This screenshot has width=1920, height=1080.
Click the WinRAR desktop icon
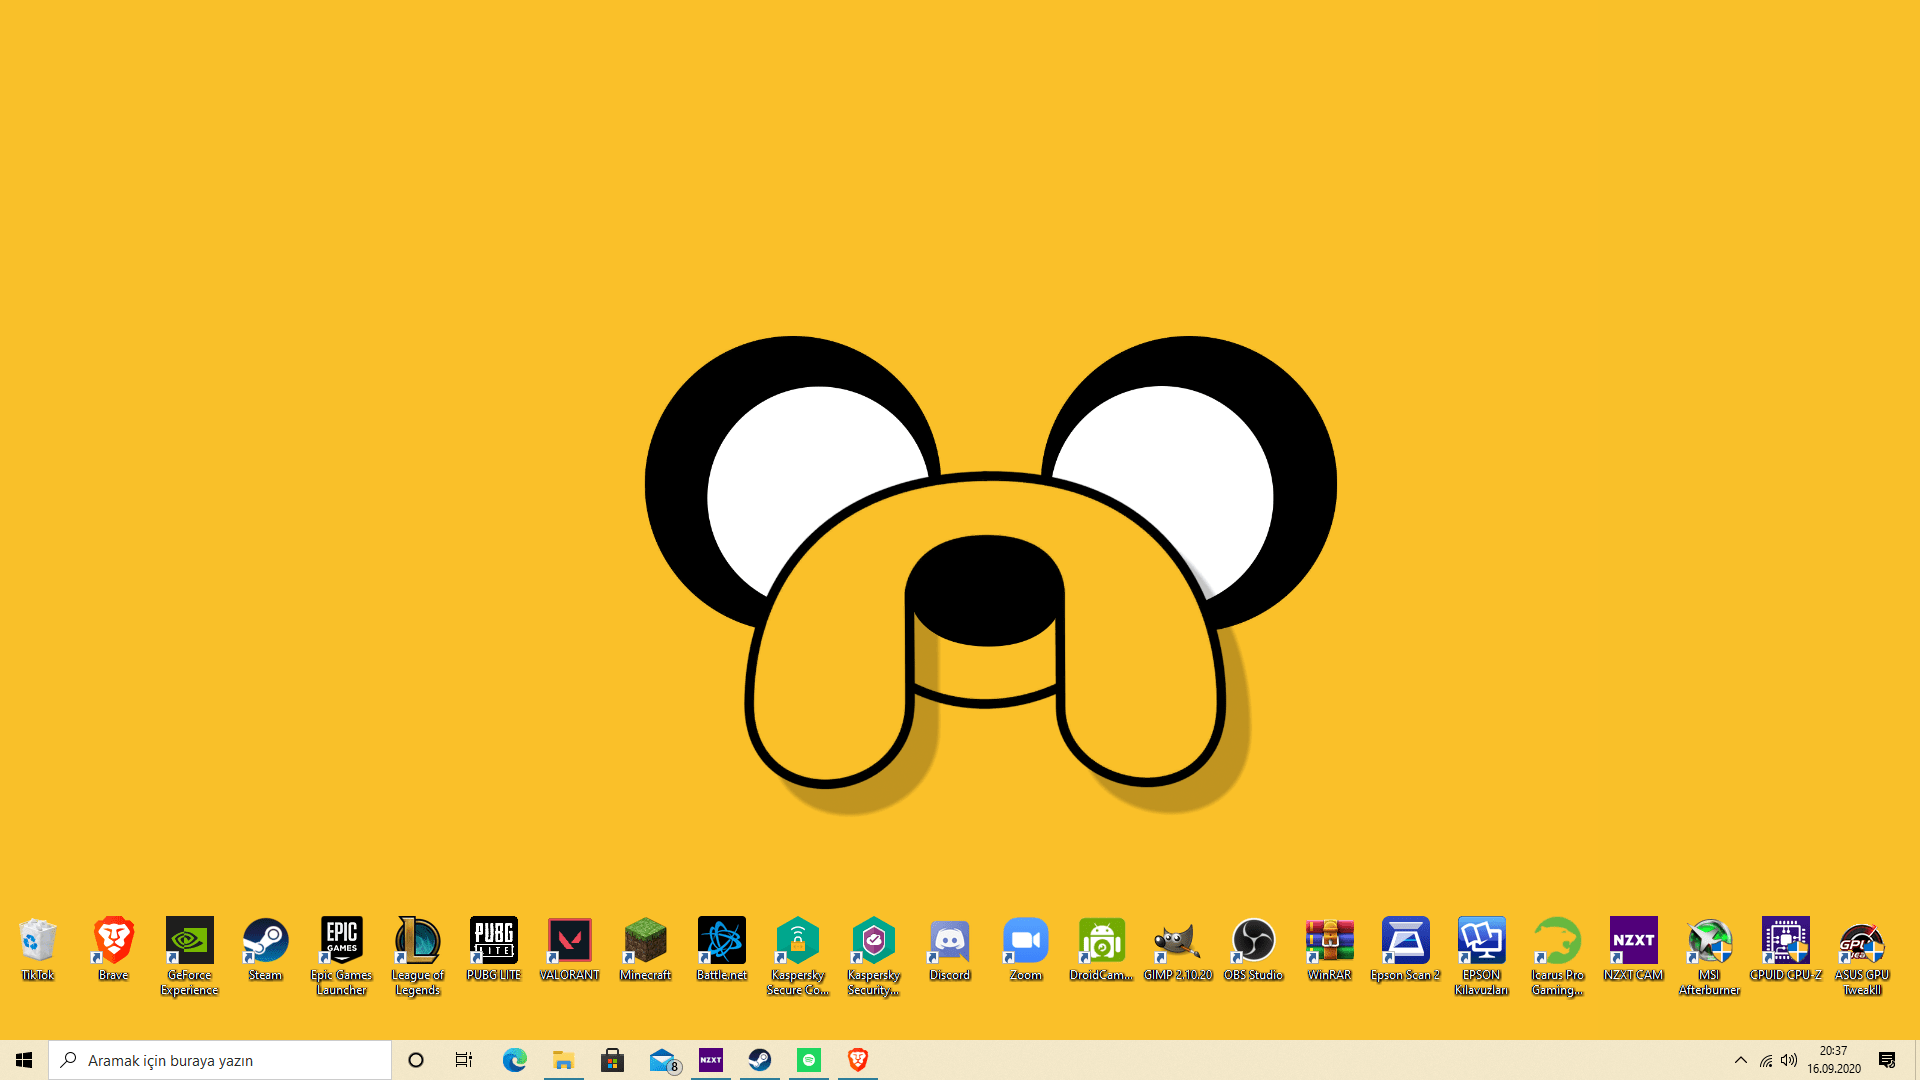point(1329,941)
